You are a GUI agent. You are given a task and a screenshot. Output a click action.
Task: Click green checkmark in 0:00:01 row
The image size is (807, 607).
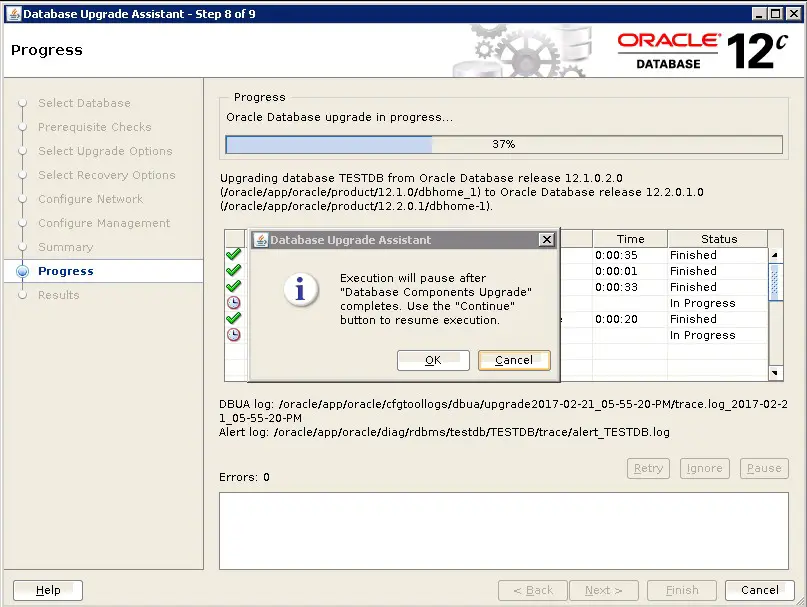[234, 270]
